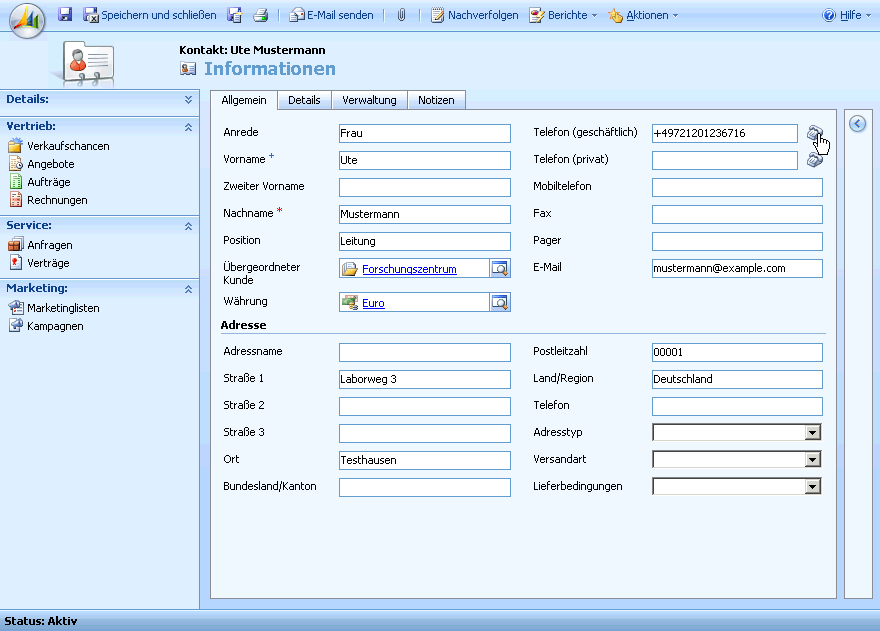This screenshot has width=880, height=631.
Task: Click the contact card image
Action: pyautogui.click(x=88, y=63)
